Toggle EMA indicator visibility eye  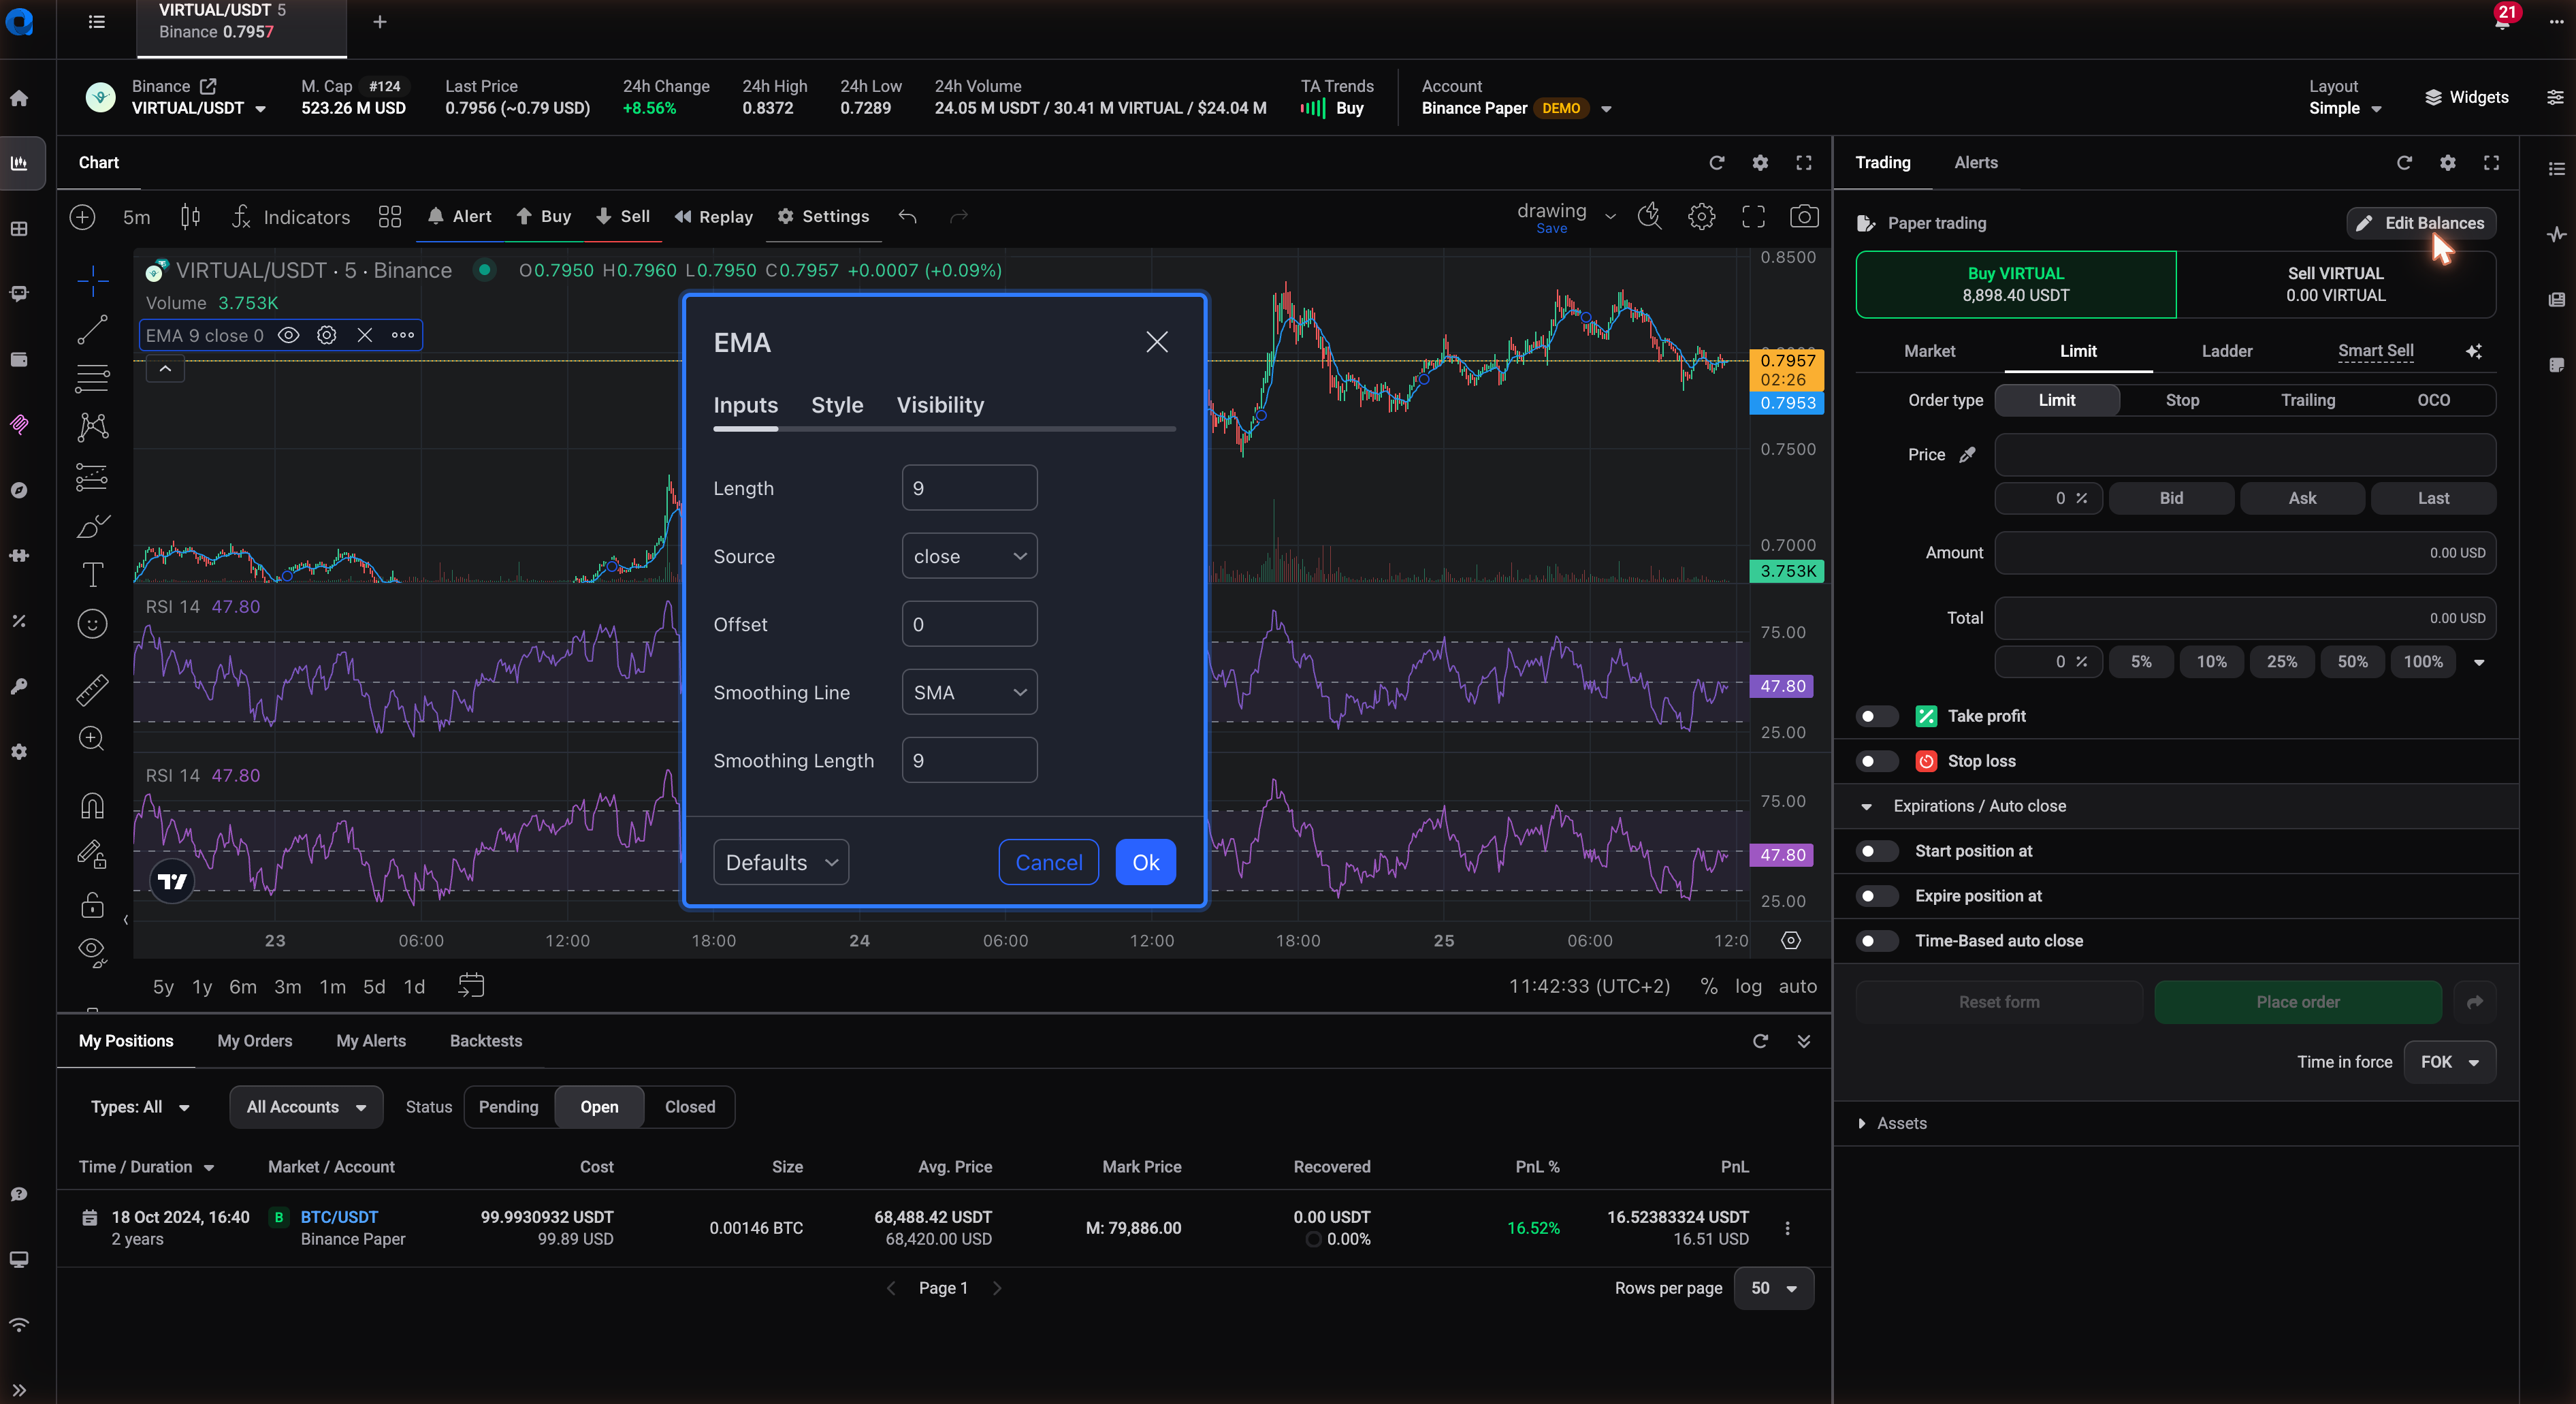tap(288, 336)
